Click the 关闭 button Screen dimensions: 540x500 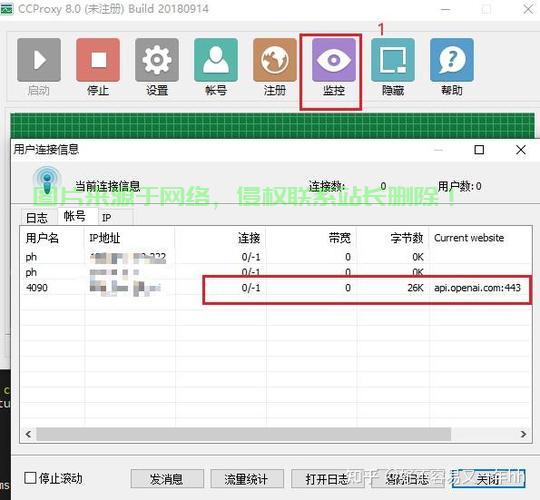tap(488, 479)
